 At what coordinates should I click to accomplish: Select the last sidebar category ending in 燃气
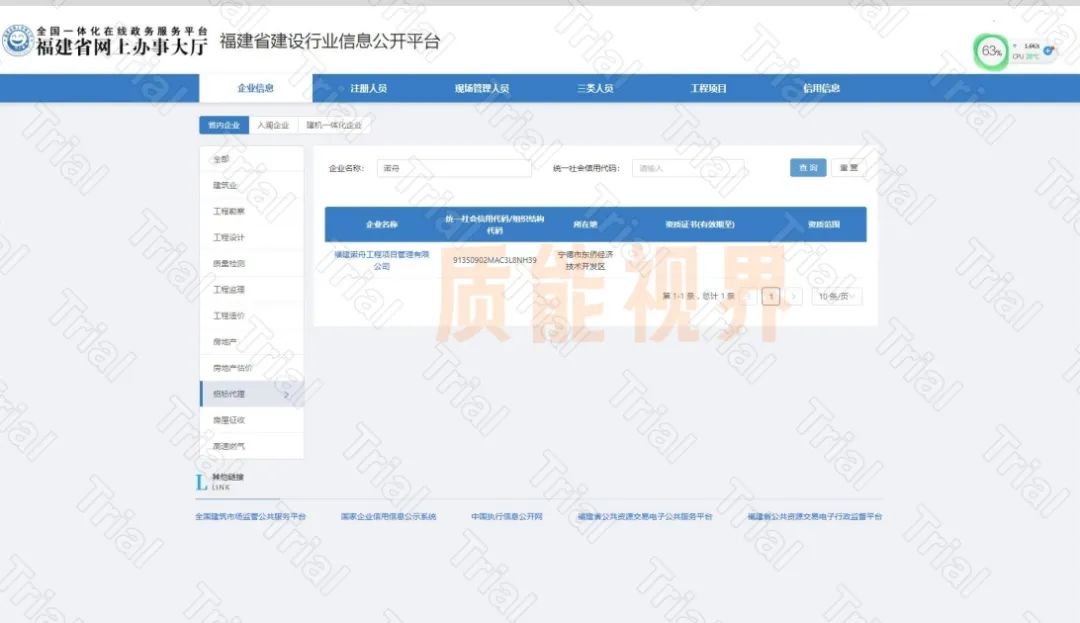point(251,446)
